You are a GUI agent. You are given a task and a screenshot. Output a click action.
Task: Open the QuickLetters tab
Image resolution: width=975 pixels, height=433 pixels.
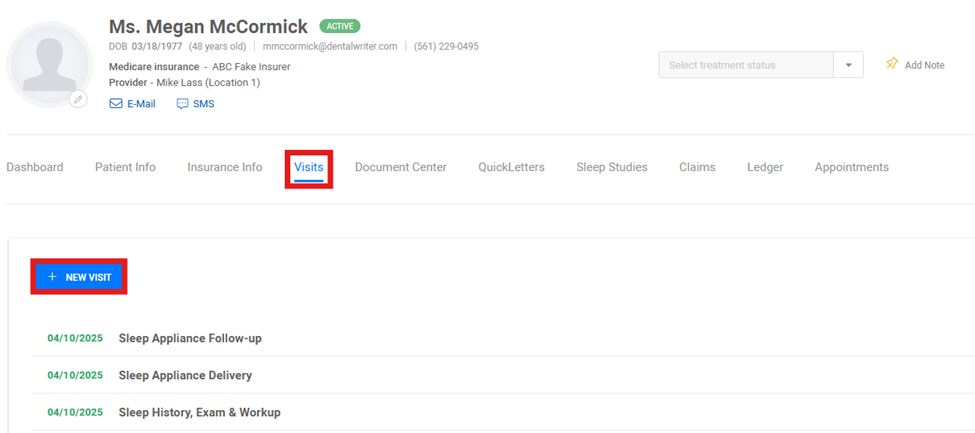[511, 167]
